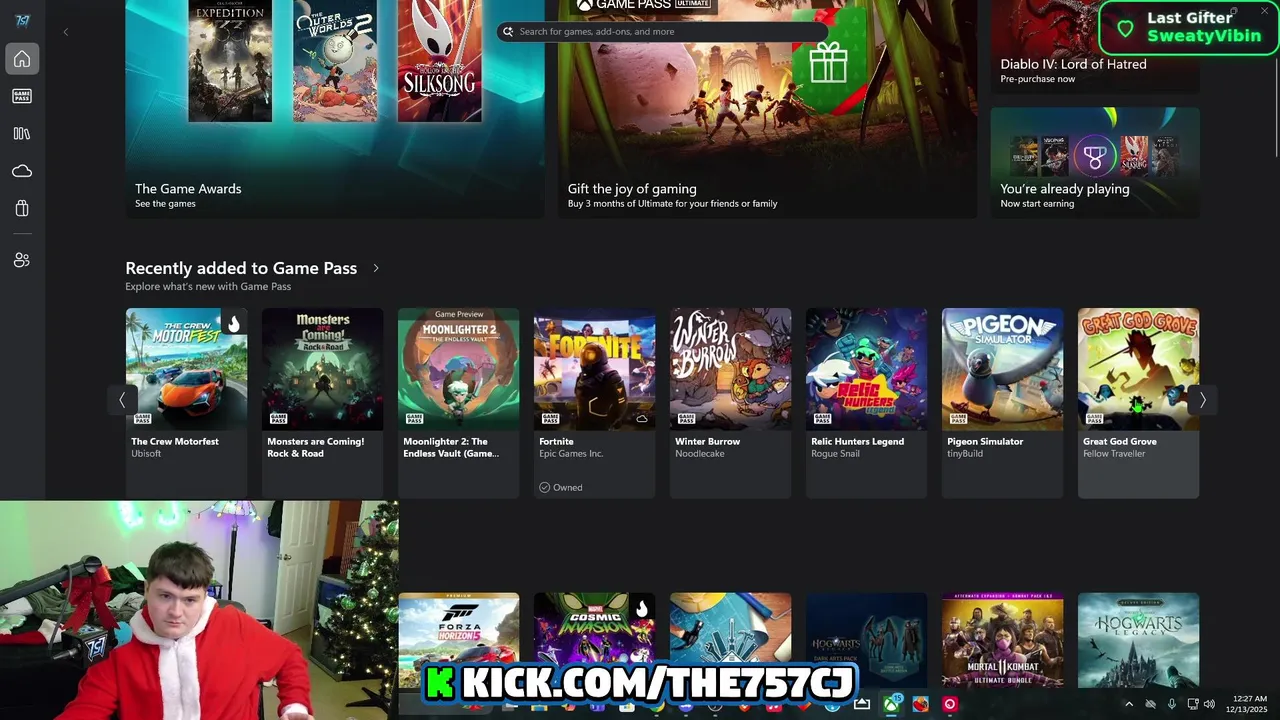The height and width of the screenshot is (720, 1280).
Task: Open Diablo IV: Lord of Hatred promo
Action: pyautogui.click(x=1095, y=46)
